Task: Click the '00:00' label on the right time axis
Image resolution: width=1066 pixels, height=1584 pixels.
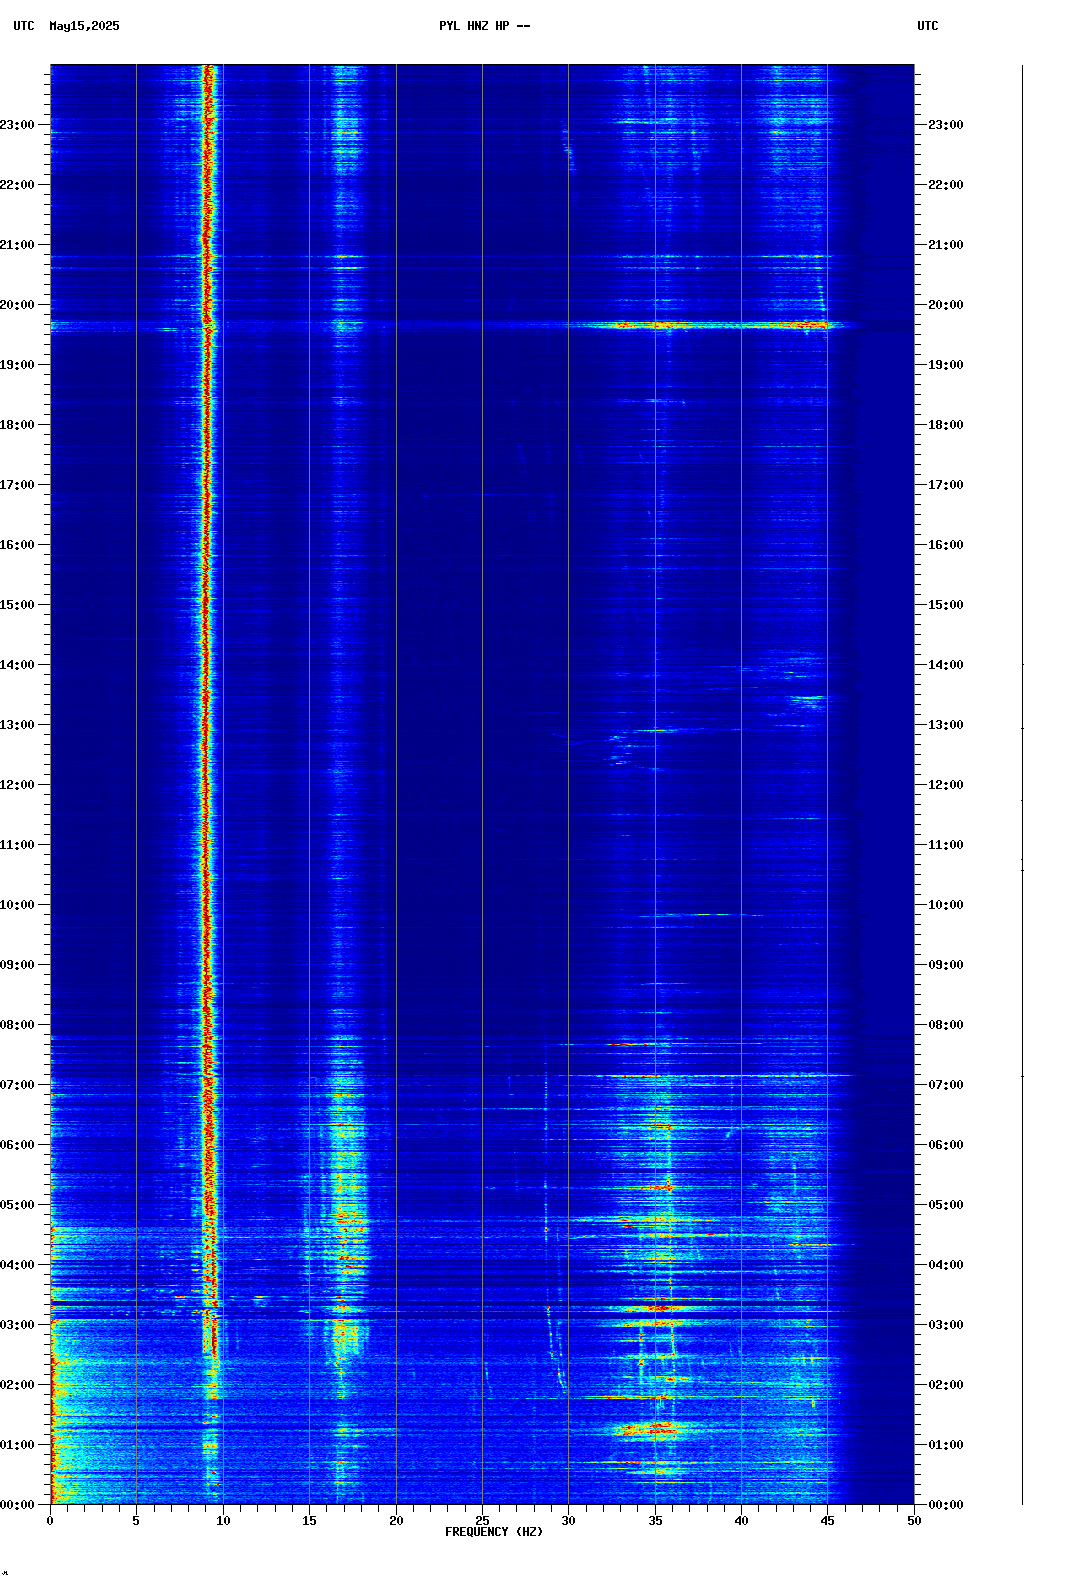Action: click(x=946, y=1505)
